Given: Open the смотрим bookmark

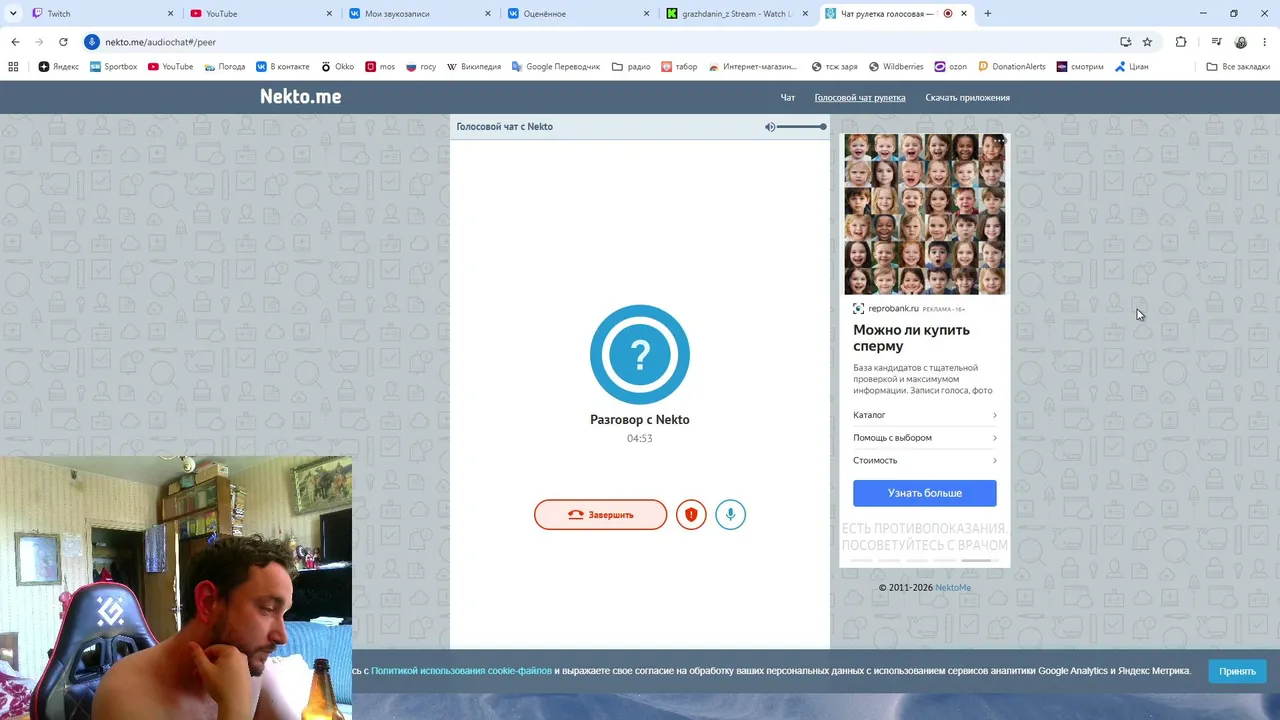Looking at the screenshot, I should [x=1080, y=67].
